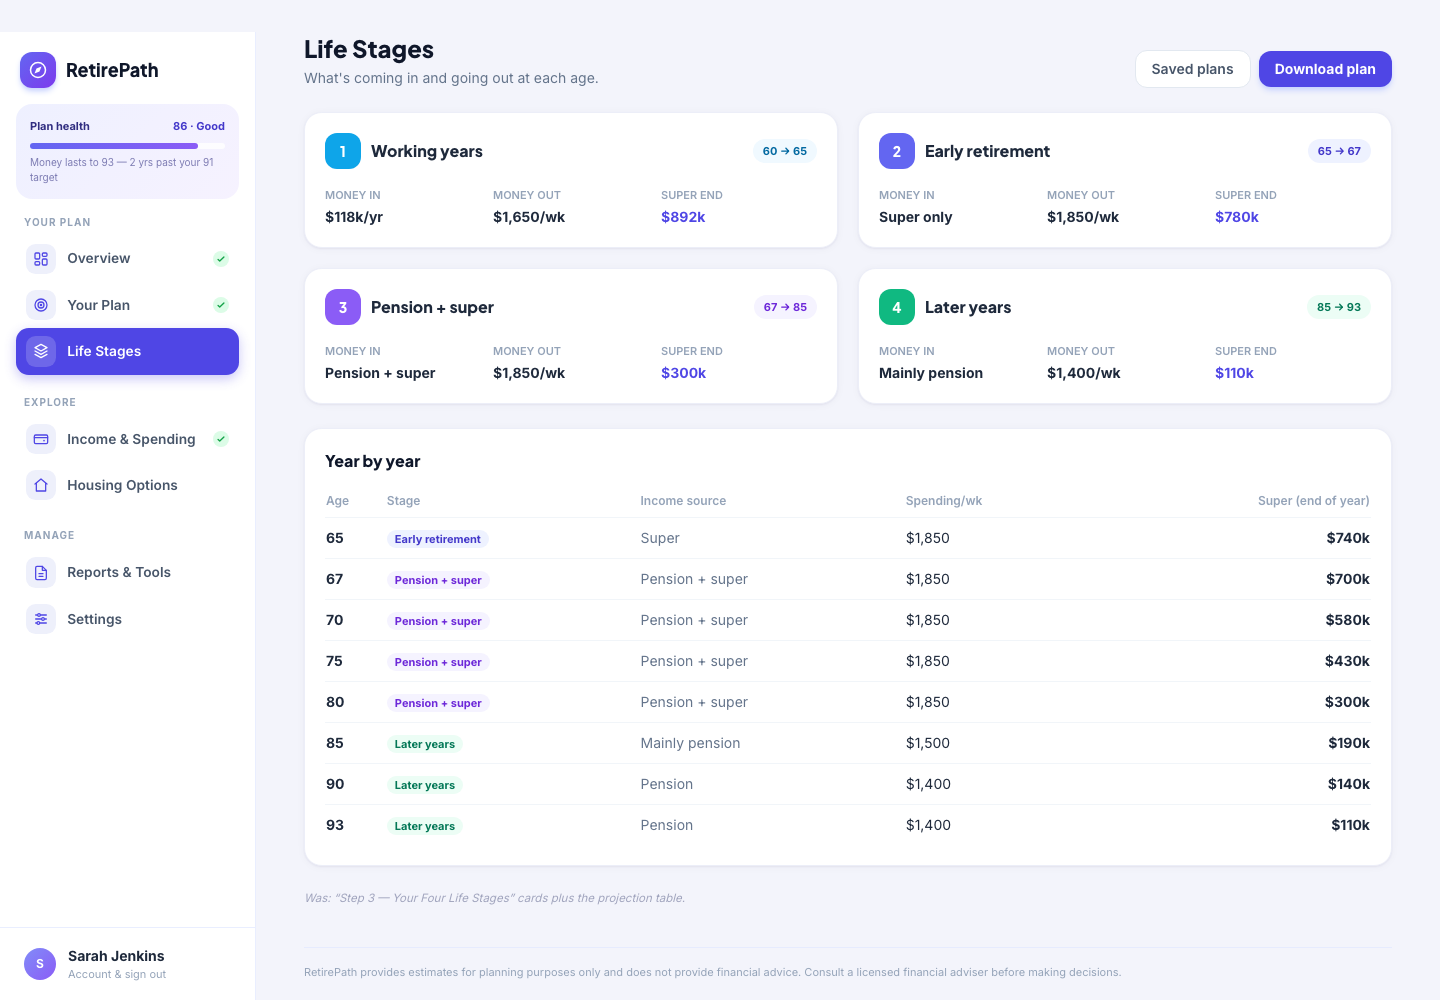
Task: Click the Income & Spending green check mark
Action: tap(221, 439)
